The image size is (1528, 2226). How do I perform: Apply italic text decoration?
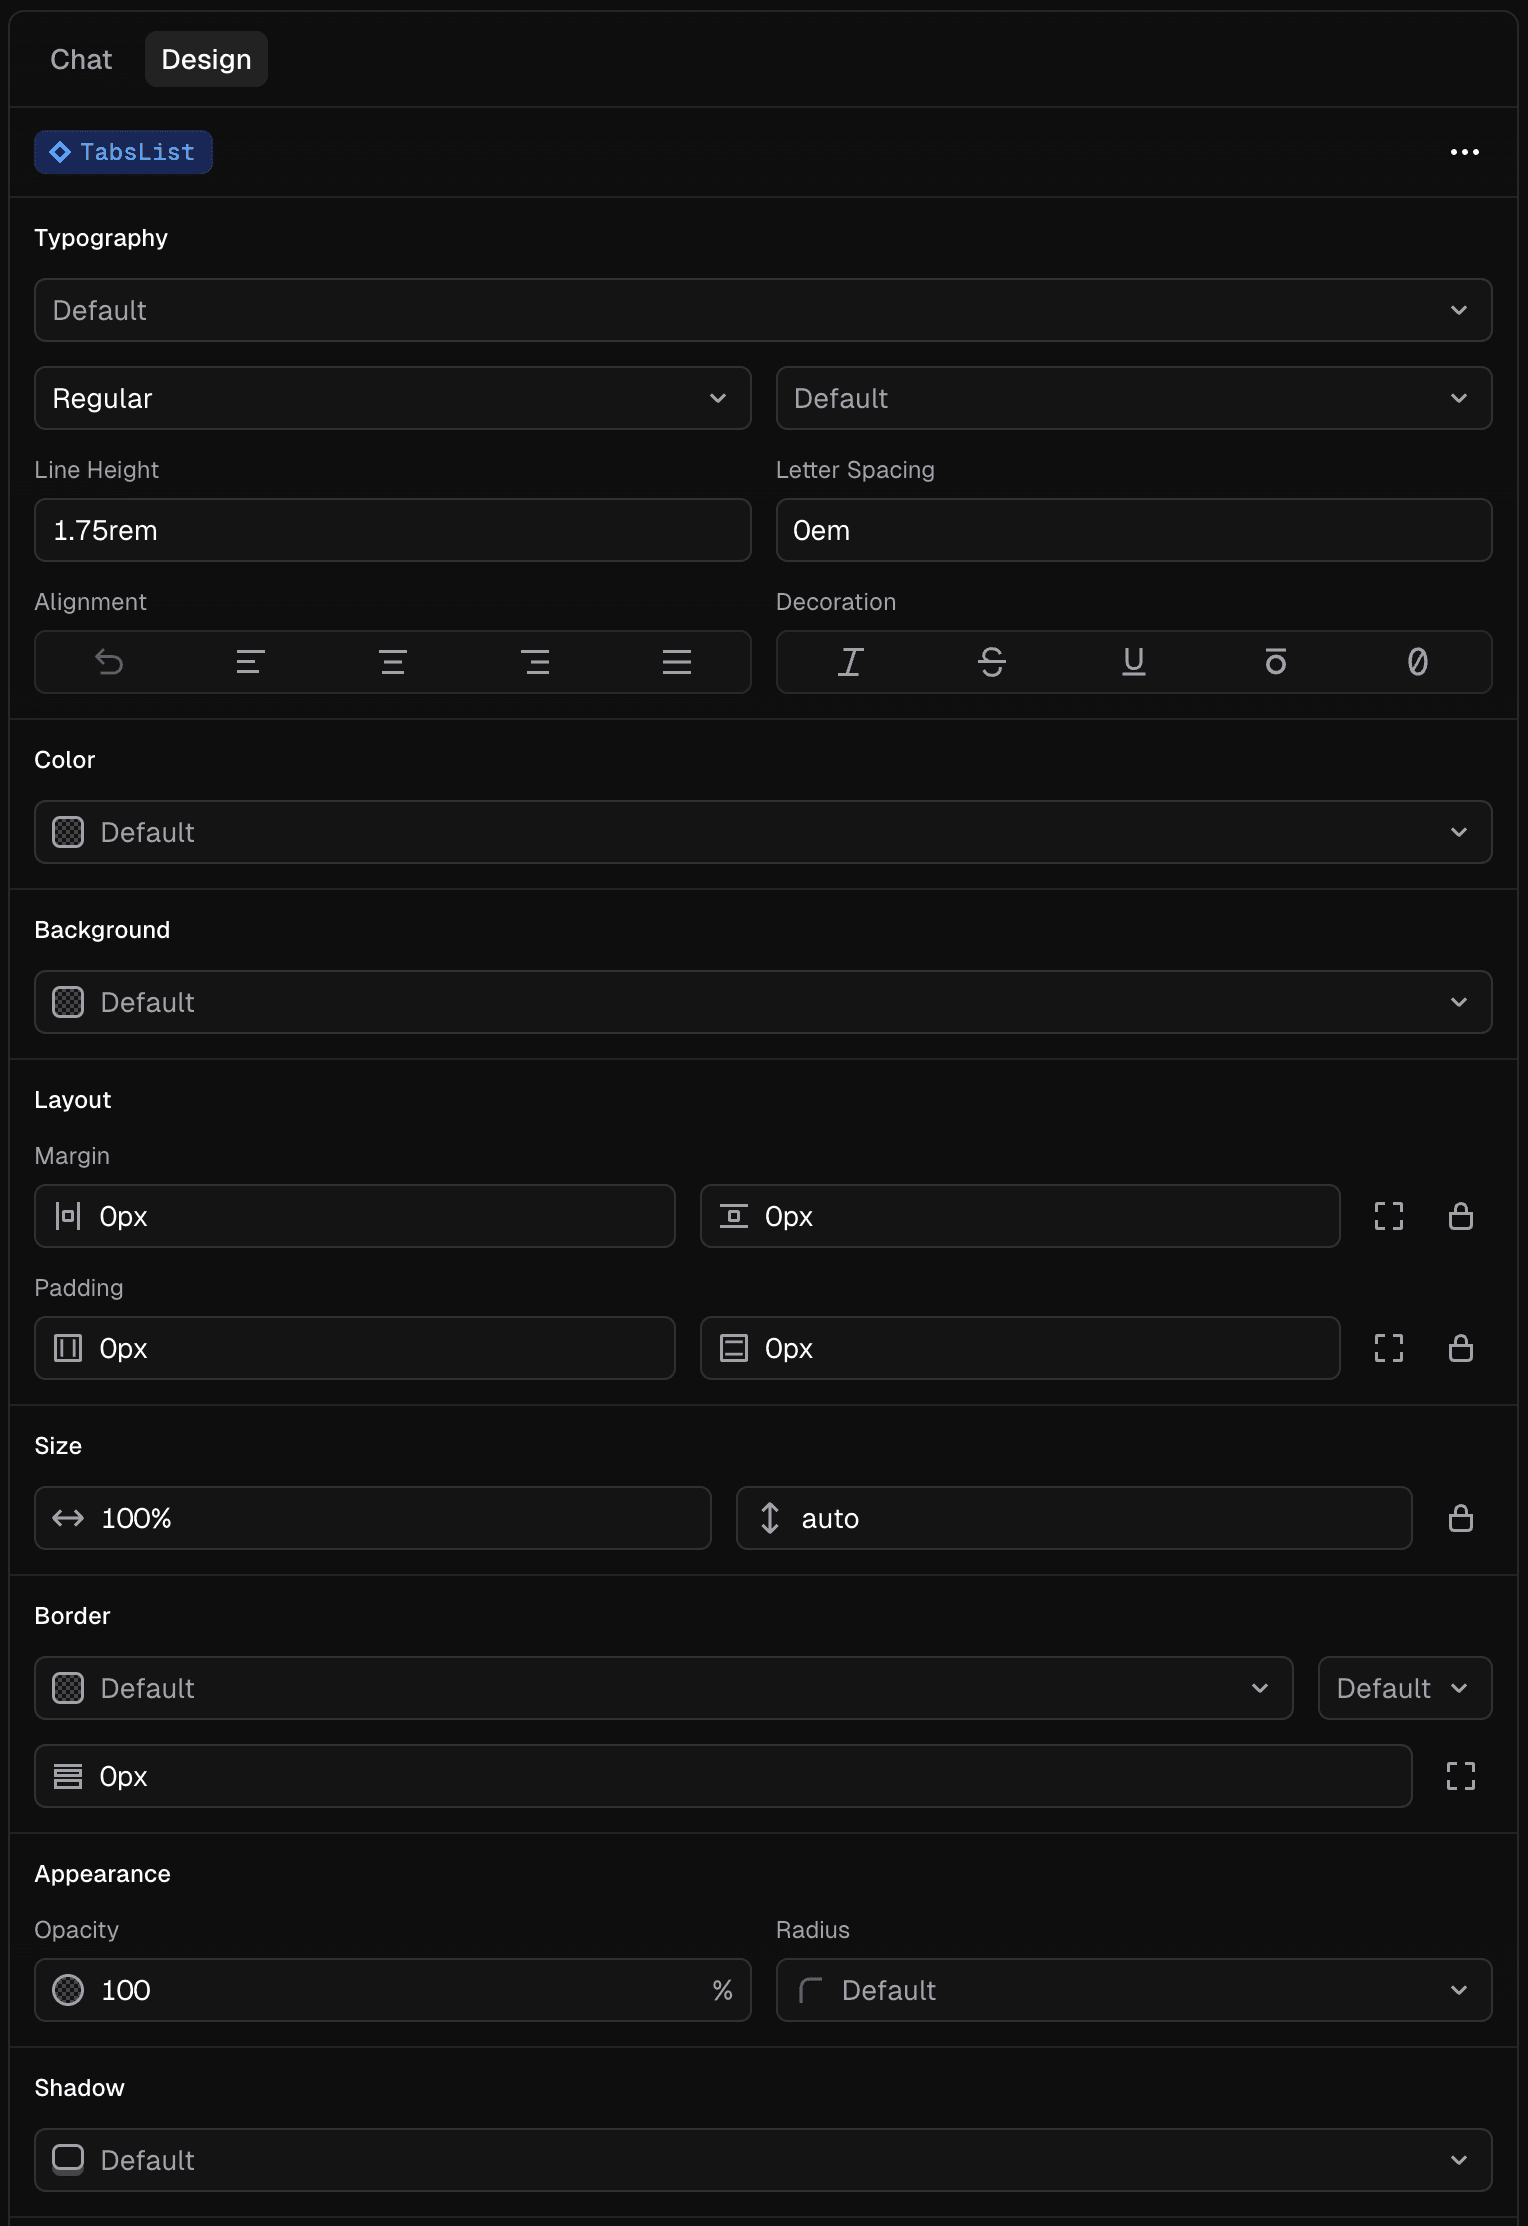coord(849,662)
